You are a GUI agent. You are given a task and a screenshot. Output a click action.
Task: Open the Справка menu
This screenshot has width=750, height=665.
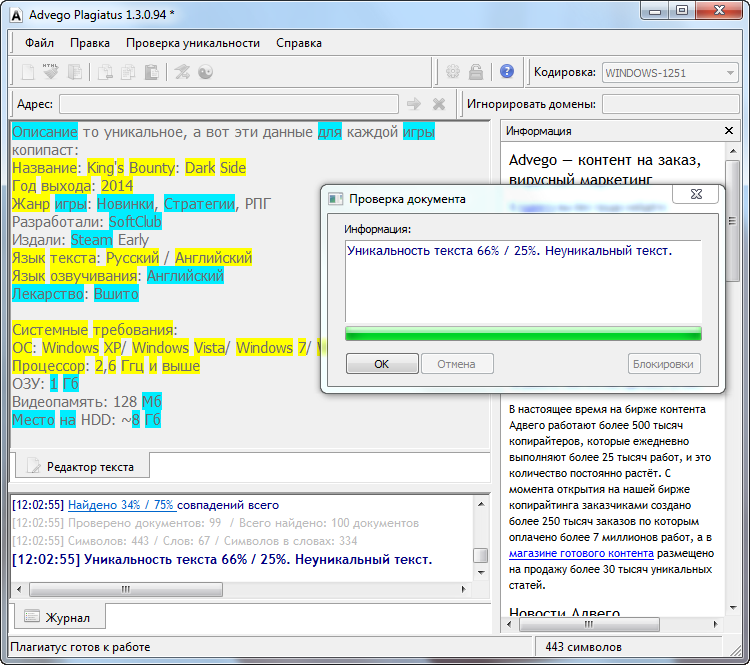299,43
